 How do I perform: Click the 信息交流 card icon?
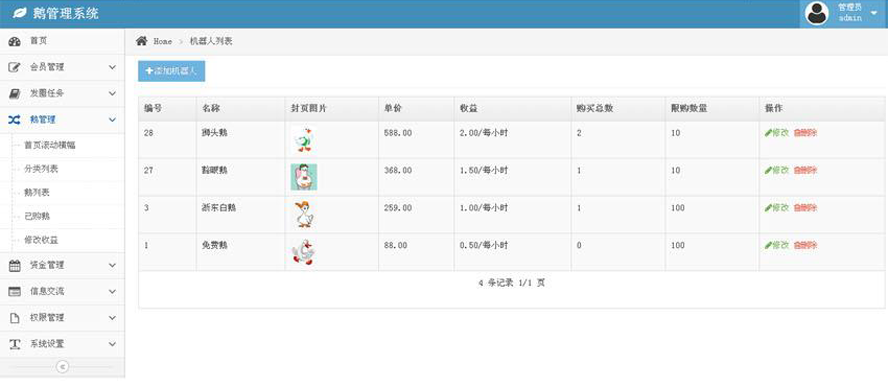tap(15, 291)
